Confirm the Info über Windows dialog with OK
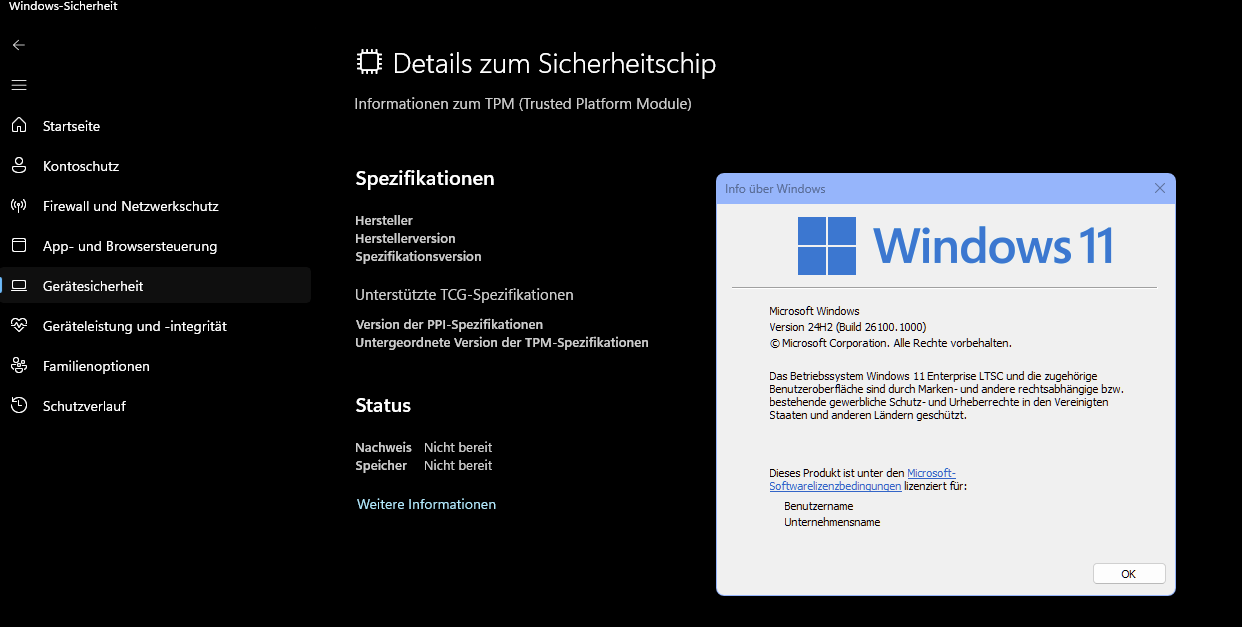 [x=1129, y=574]
